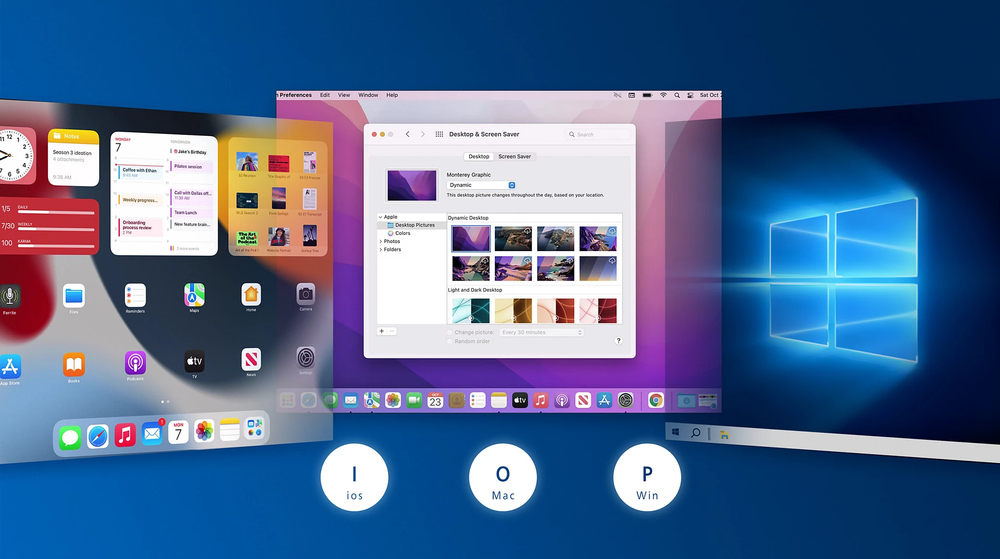Viewport: 1000px width, 559px height.
Task: Click the Windows Start button
Action: coord(676,433)
